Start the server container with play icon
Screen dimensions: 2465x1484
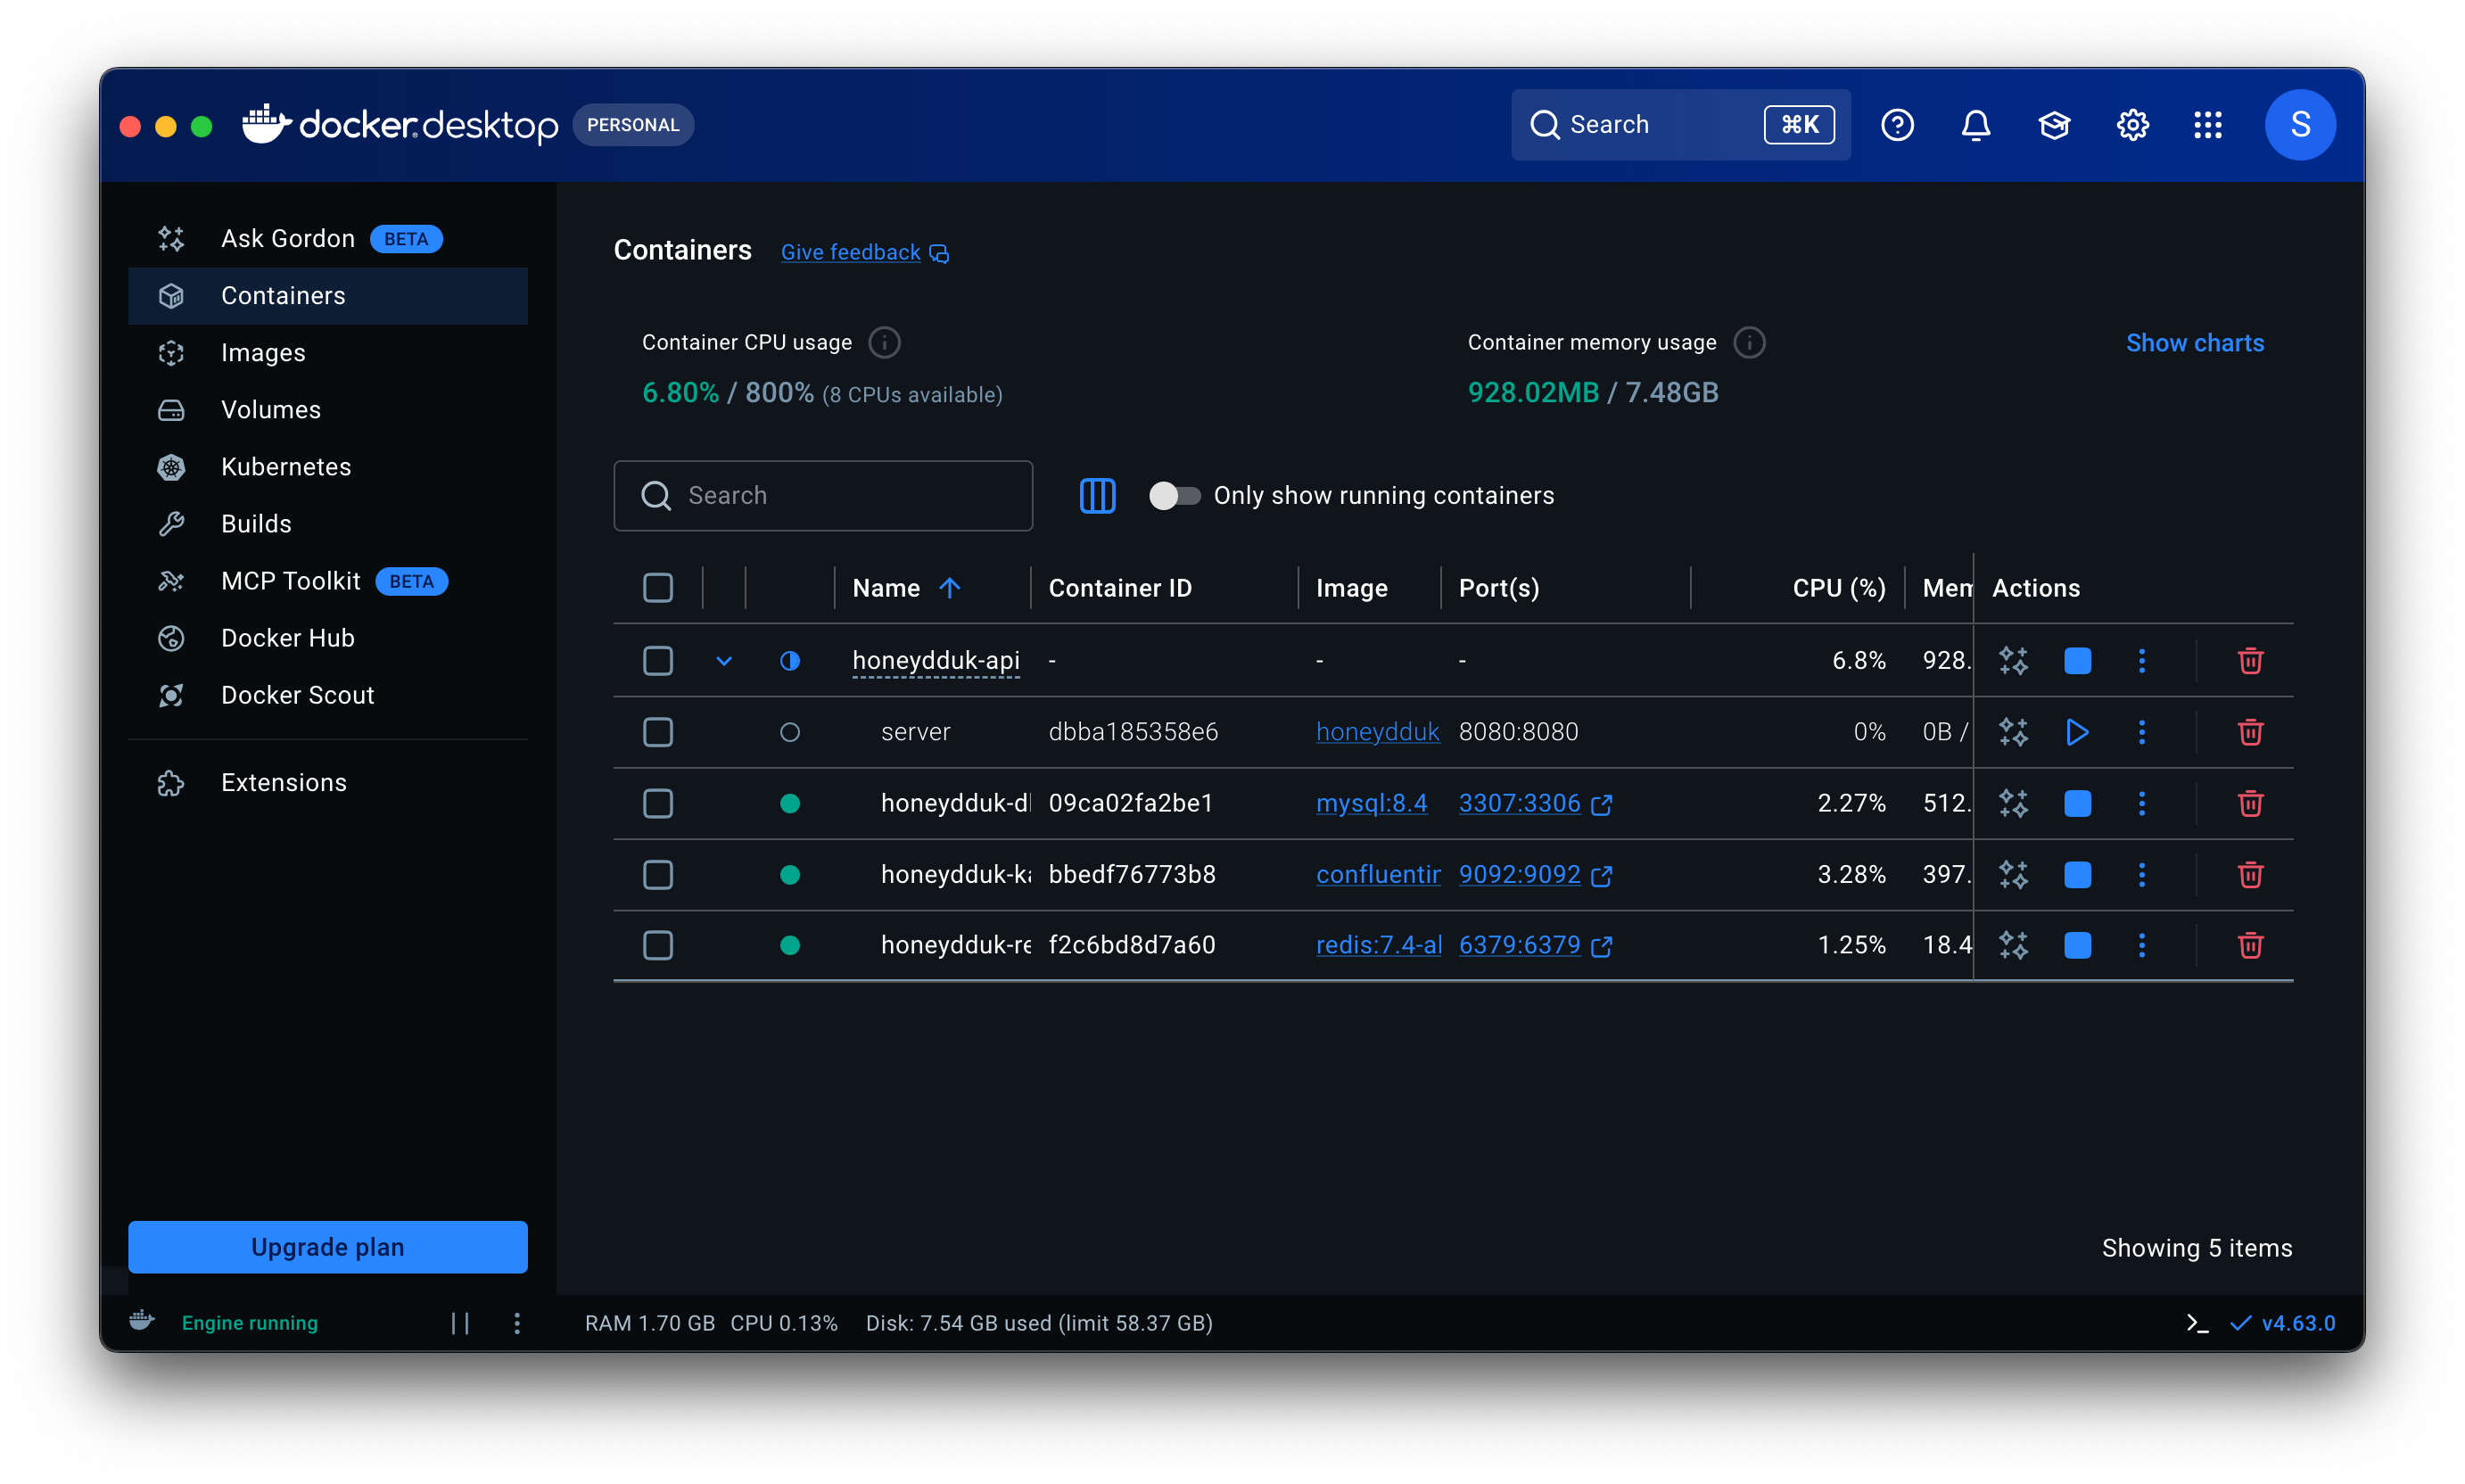(x=2077, y=732)
